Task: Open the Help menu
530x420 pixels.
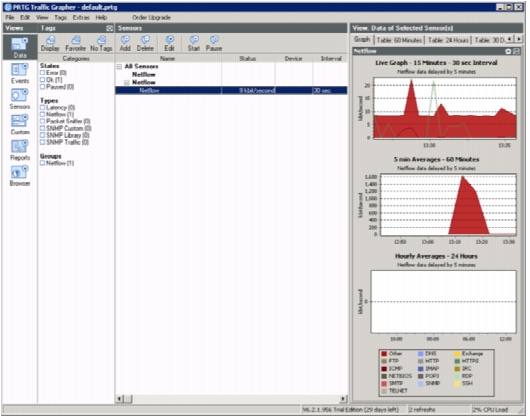Action: tap(101, 17)
